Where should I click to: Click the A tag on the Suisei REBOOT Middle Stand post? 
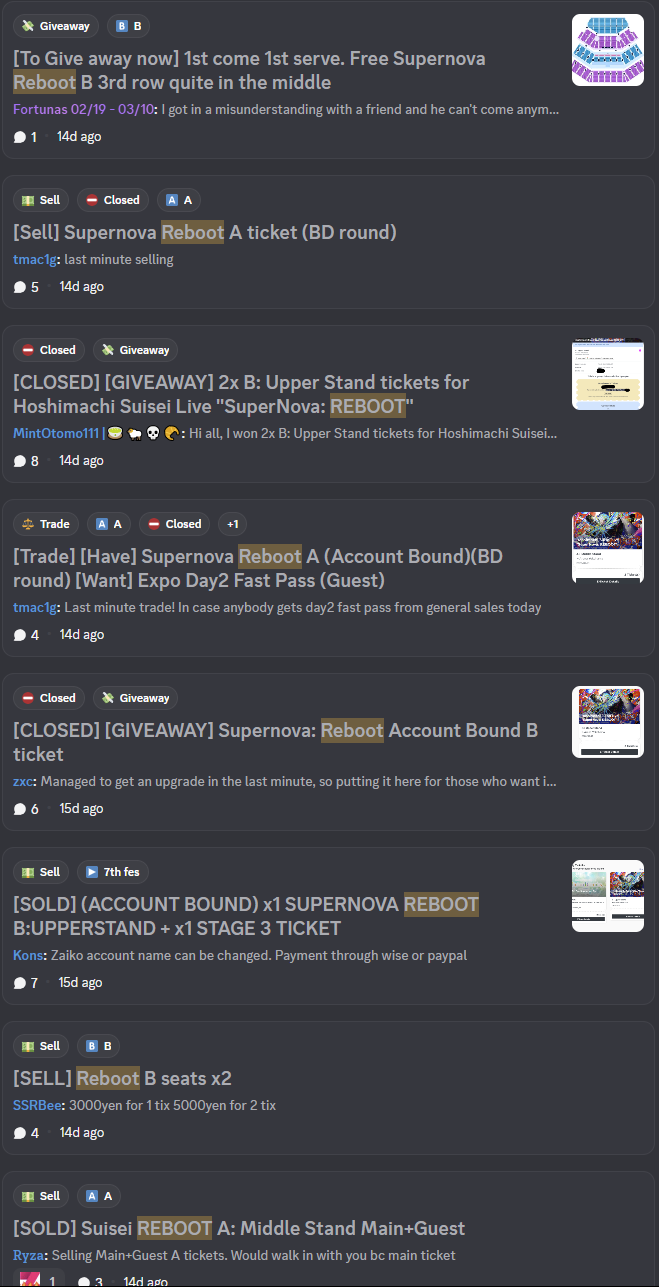point(99,1196)
